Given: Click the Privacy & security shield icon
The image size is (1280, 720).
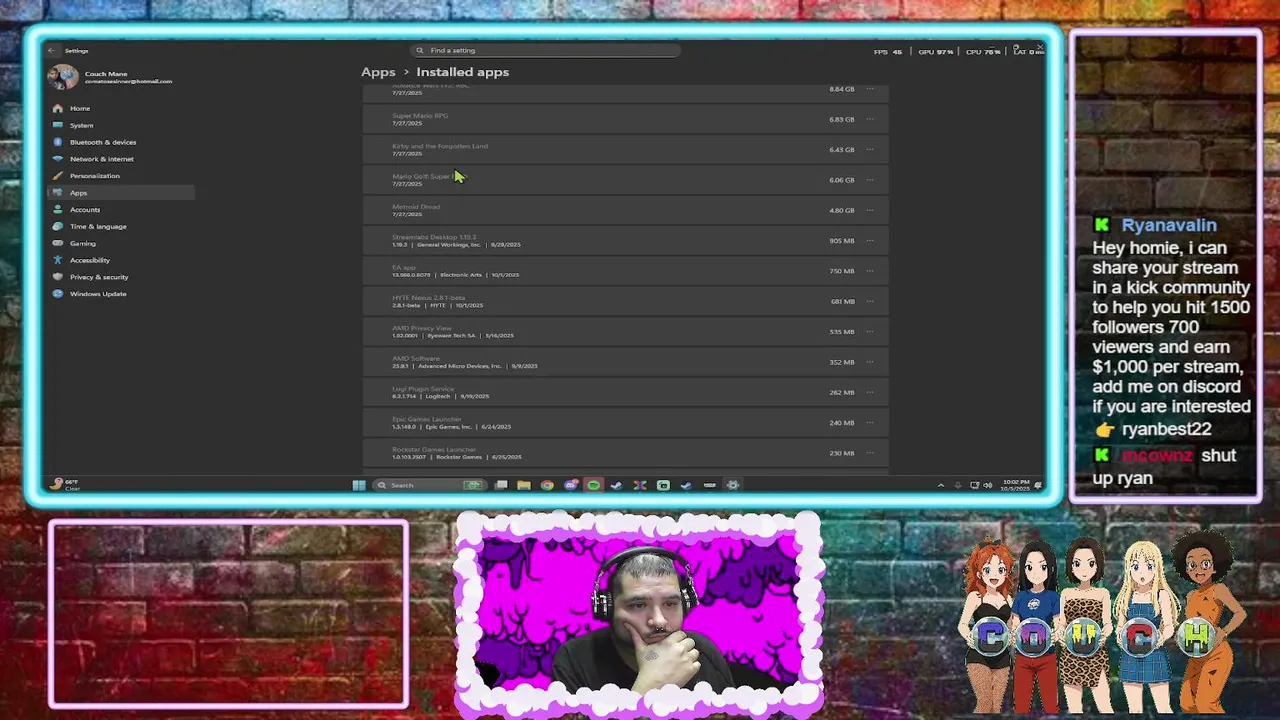Looking at the screenshot, I should pos(58,277).
